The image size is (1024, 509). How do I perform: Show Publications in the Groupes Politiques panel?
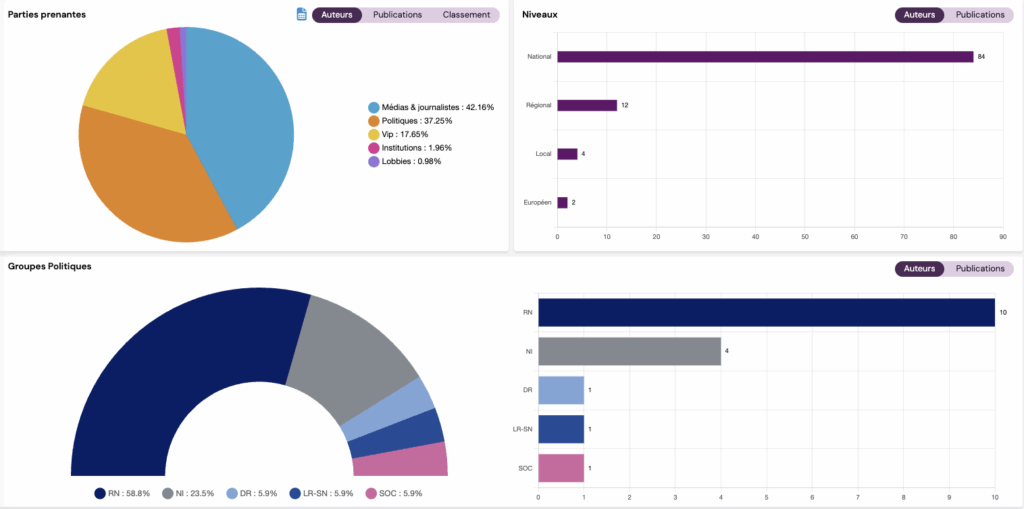980,269
